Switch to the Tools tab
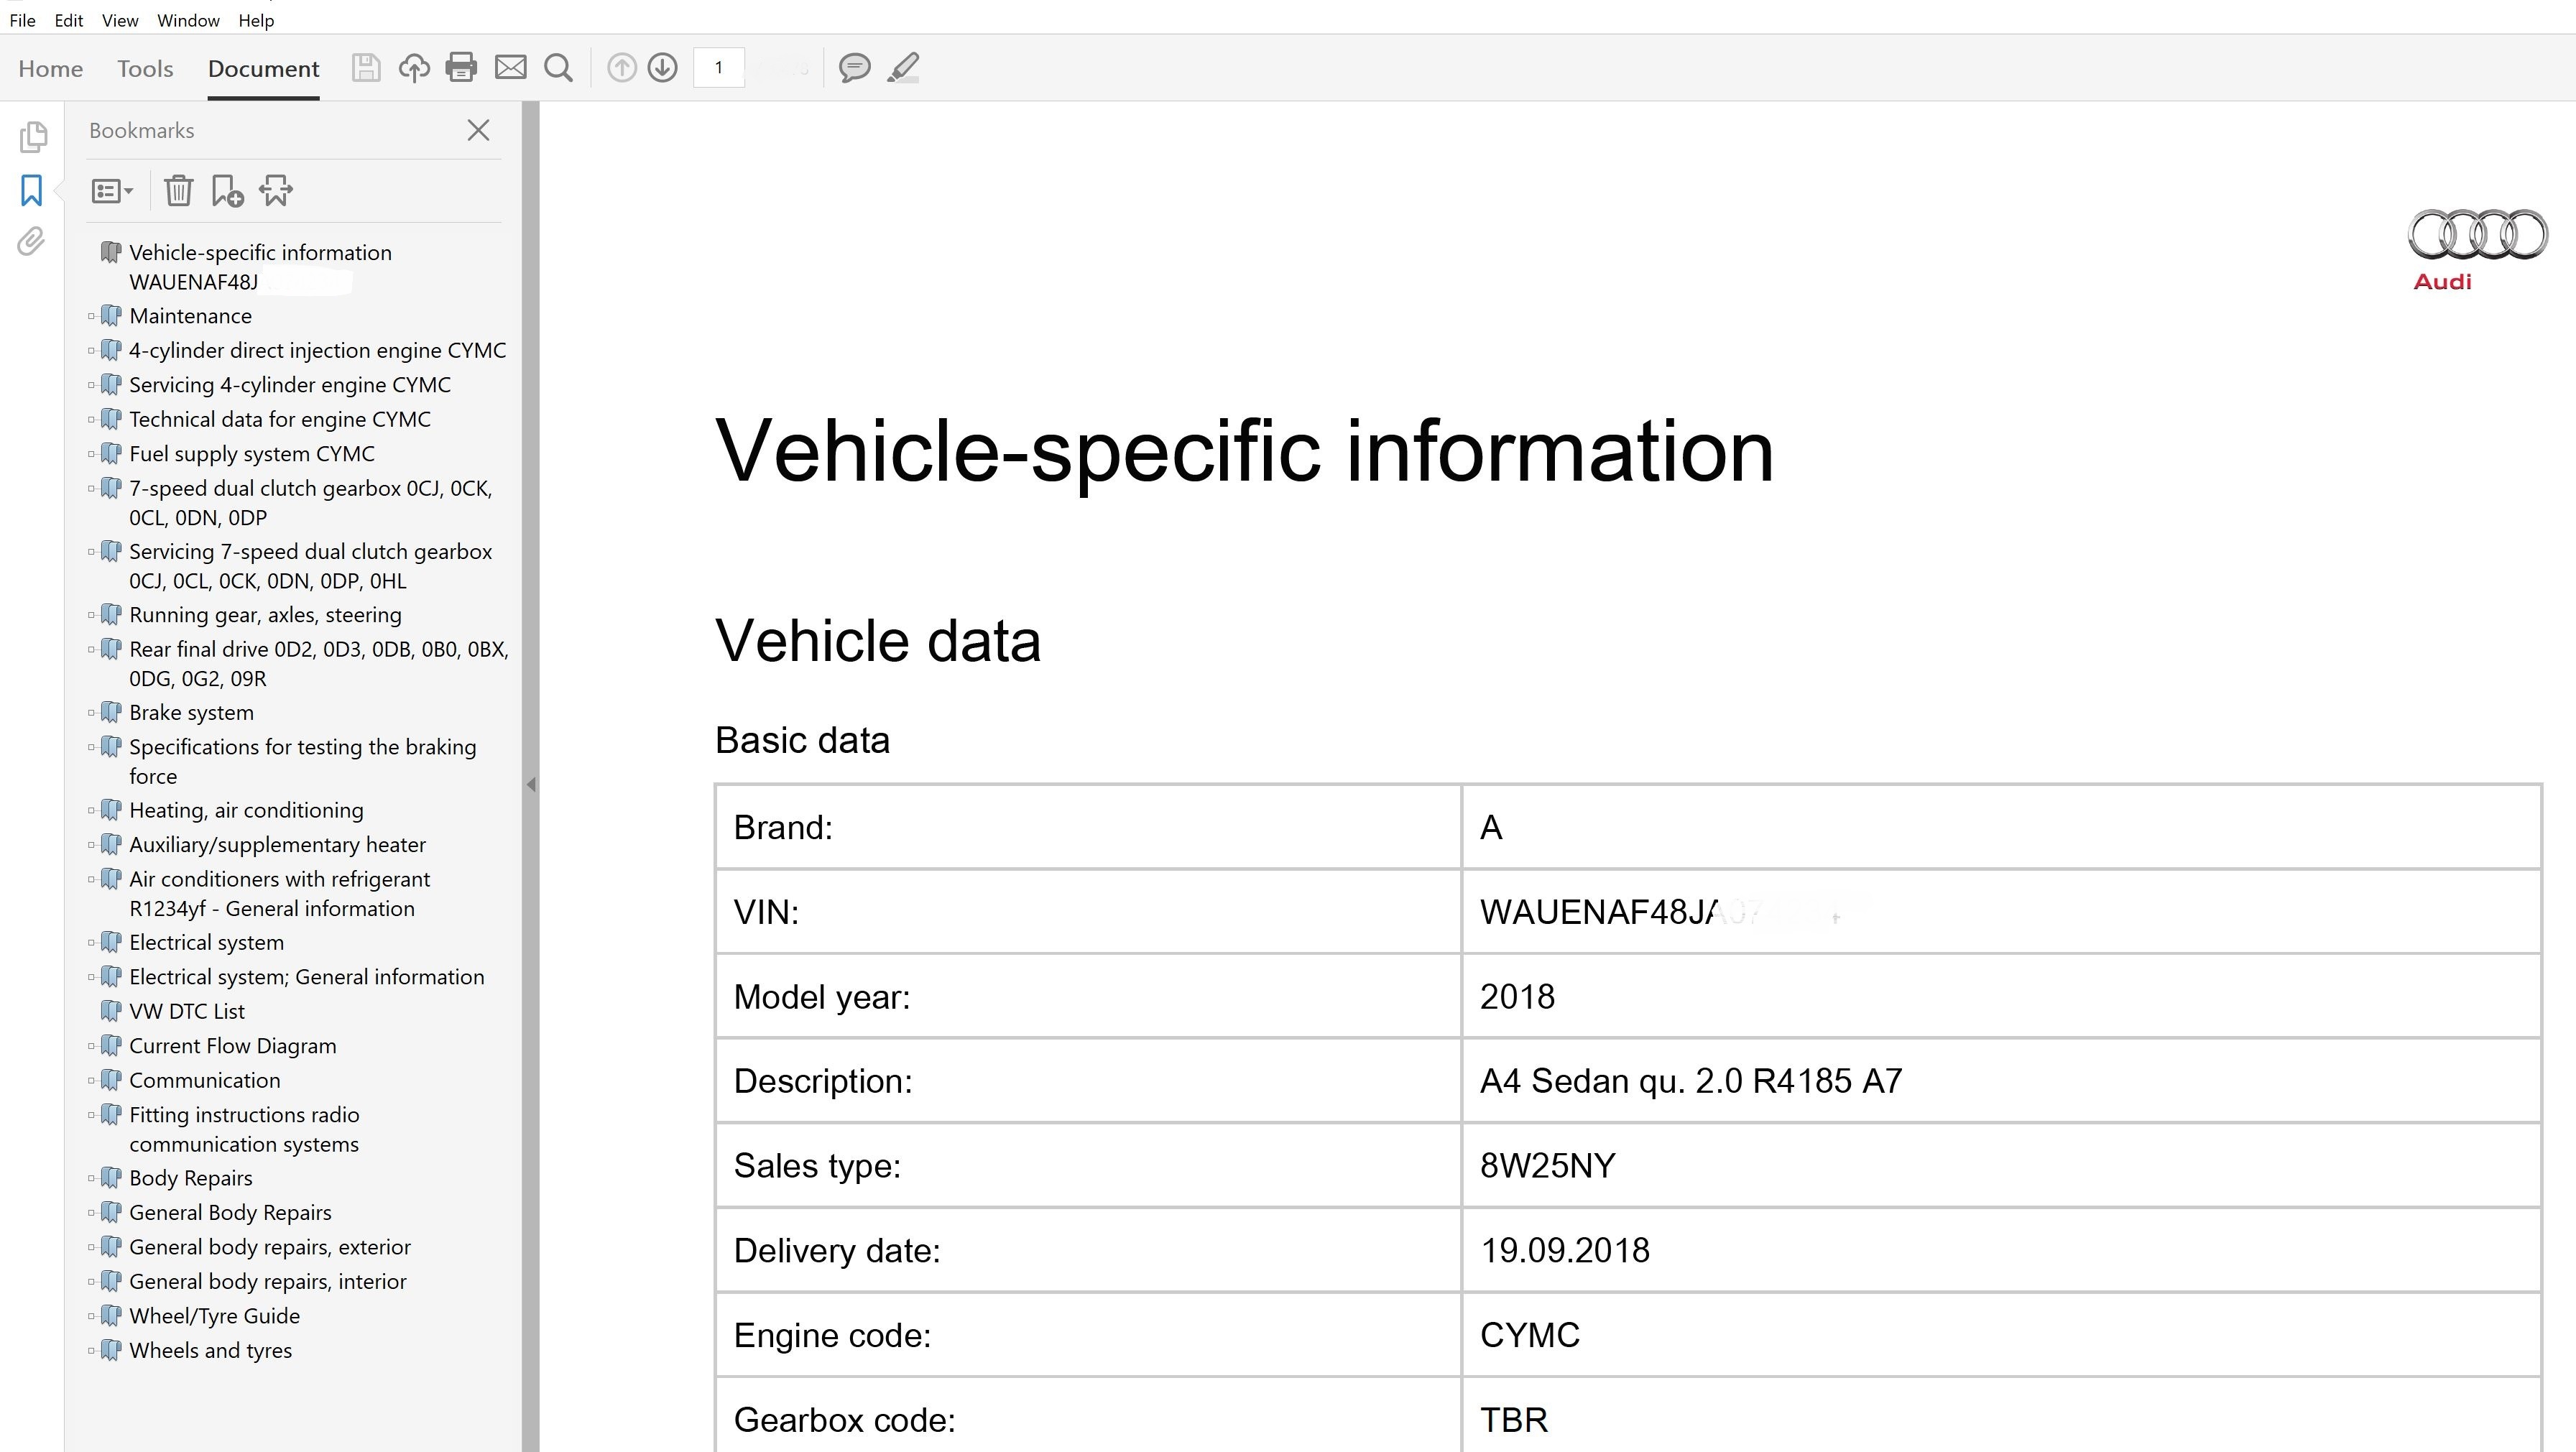This screenshot has height=1452, width=2576. click(145, 68)
